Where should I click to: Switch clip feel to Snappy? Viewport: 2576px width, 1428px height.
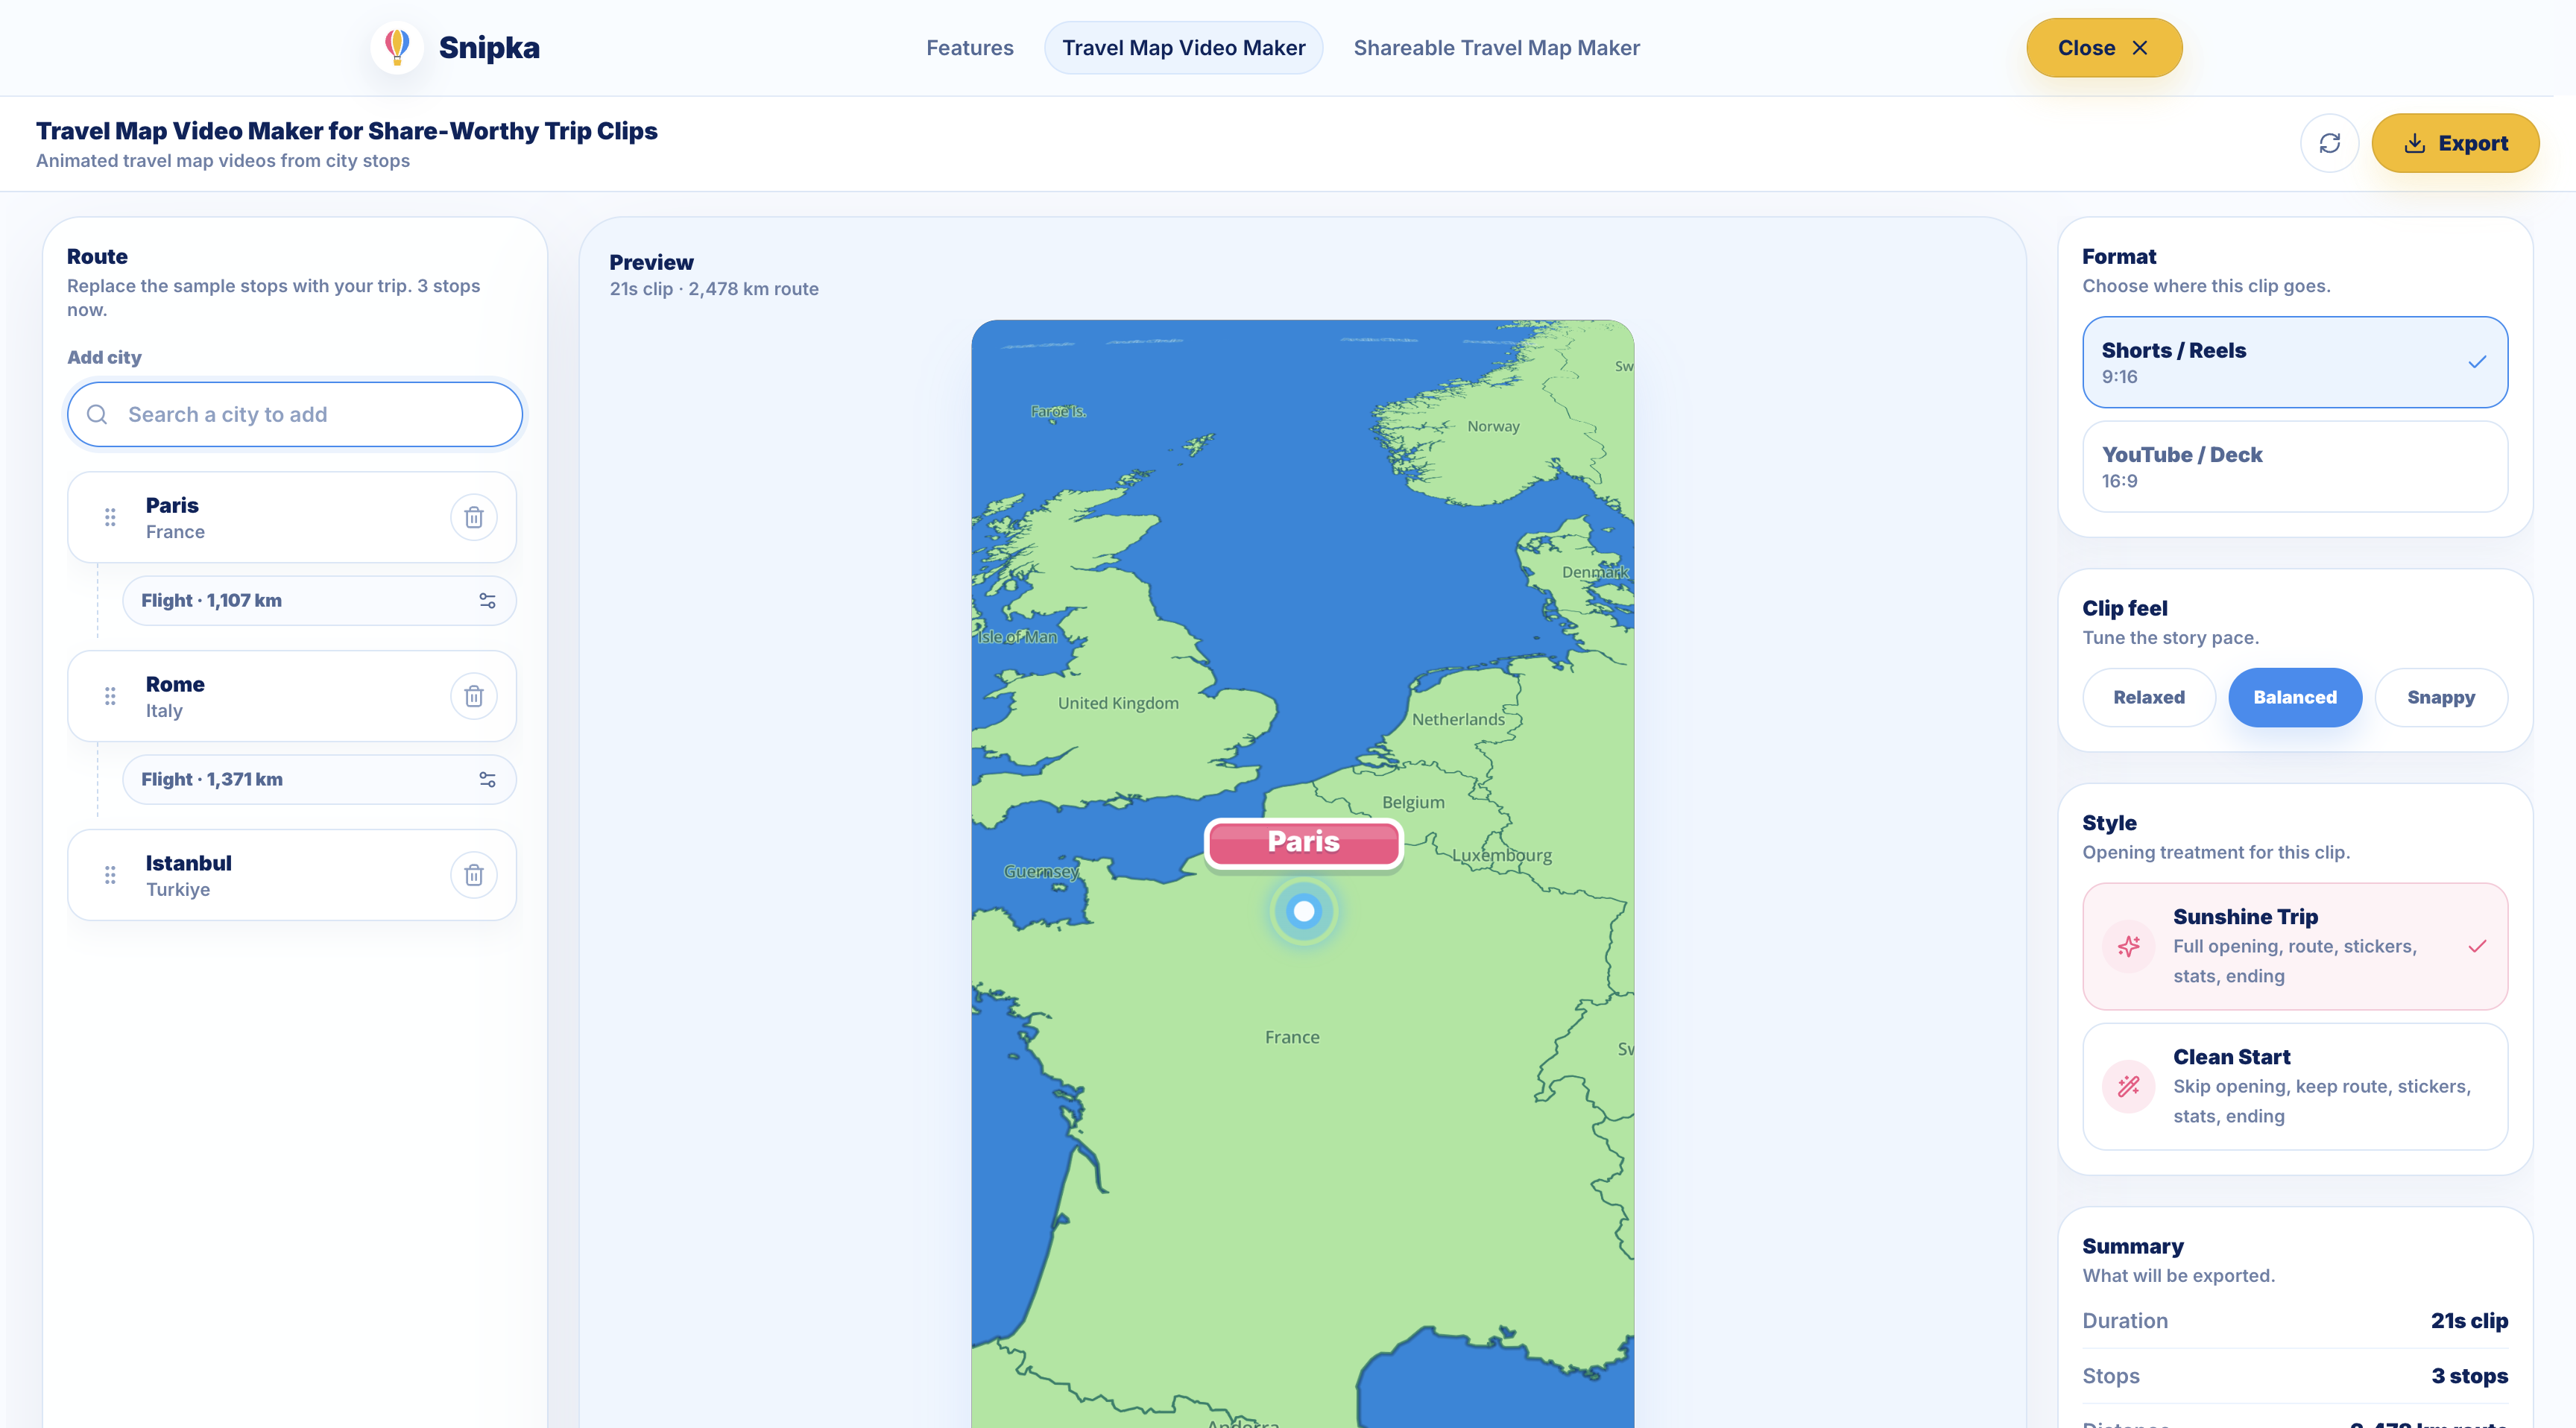click(2440, 697)
